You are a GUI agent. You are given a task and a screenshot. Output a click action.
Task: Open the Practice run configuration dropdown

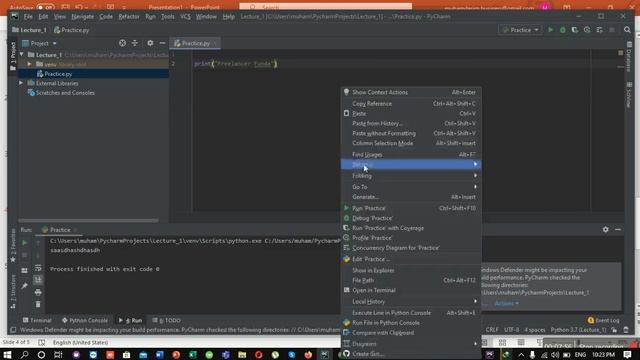tap(520, 30)
